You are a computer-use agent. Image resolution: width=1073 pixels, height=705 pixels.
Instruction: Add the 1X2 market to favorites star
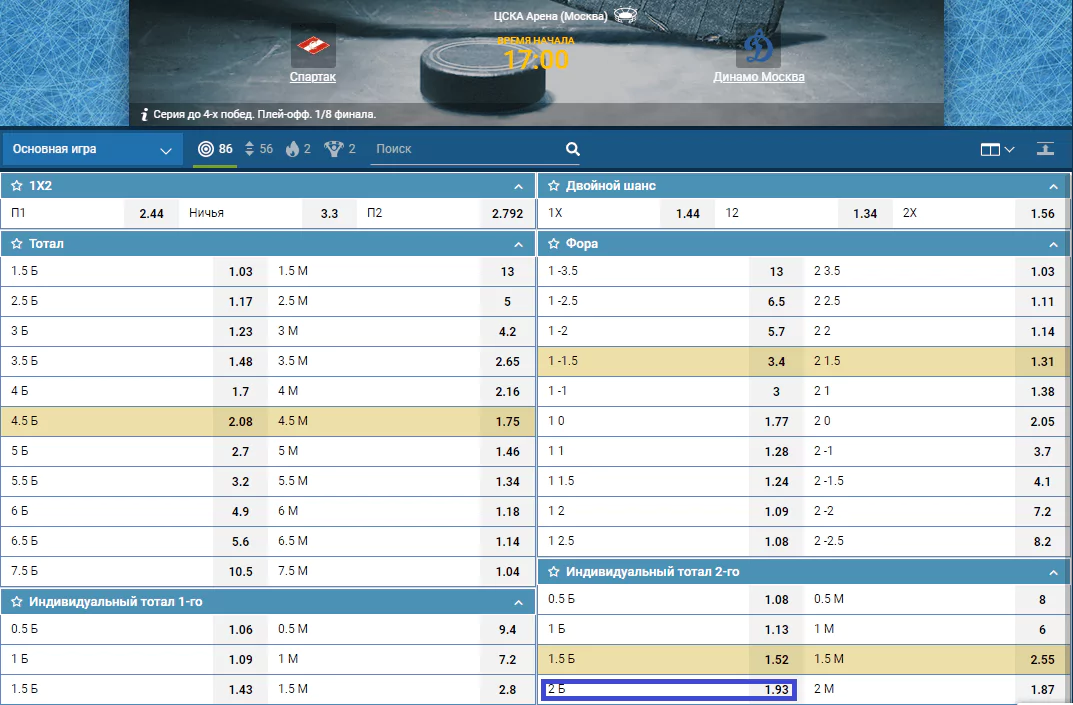tap(16, 186)
